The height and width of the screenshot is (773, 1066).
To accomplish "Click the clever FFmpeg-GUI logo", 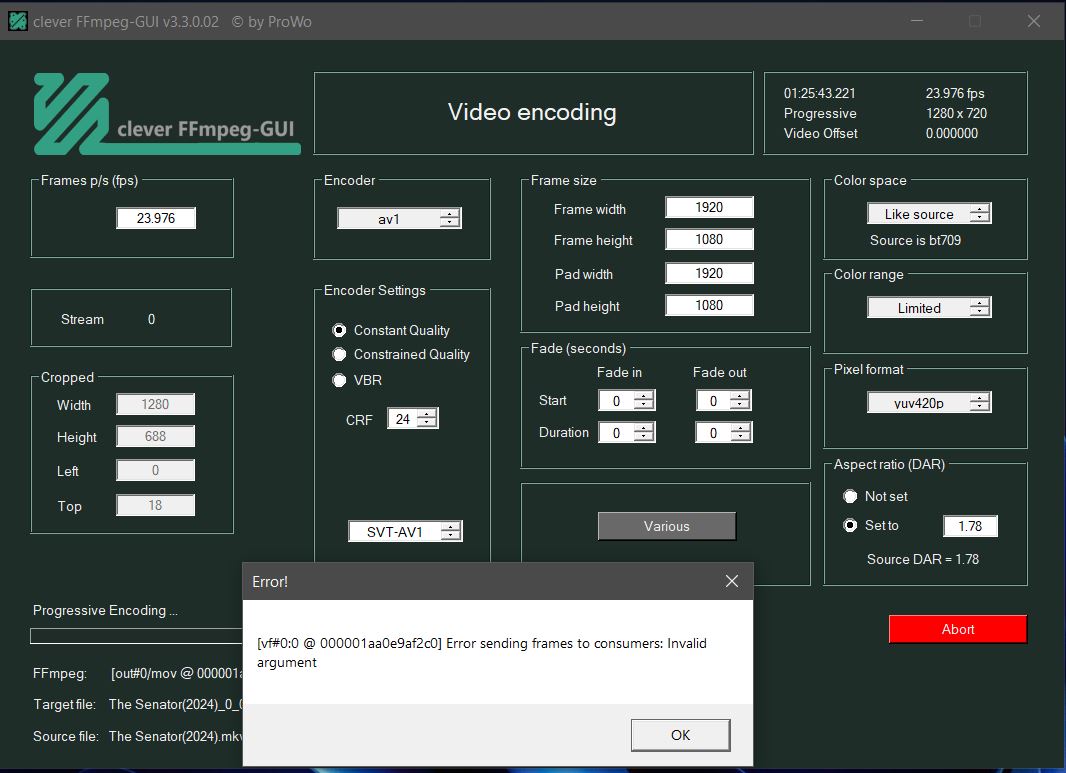I will pos(167,114).
